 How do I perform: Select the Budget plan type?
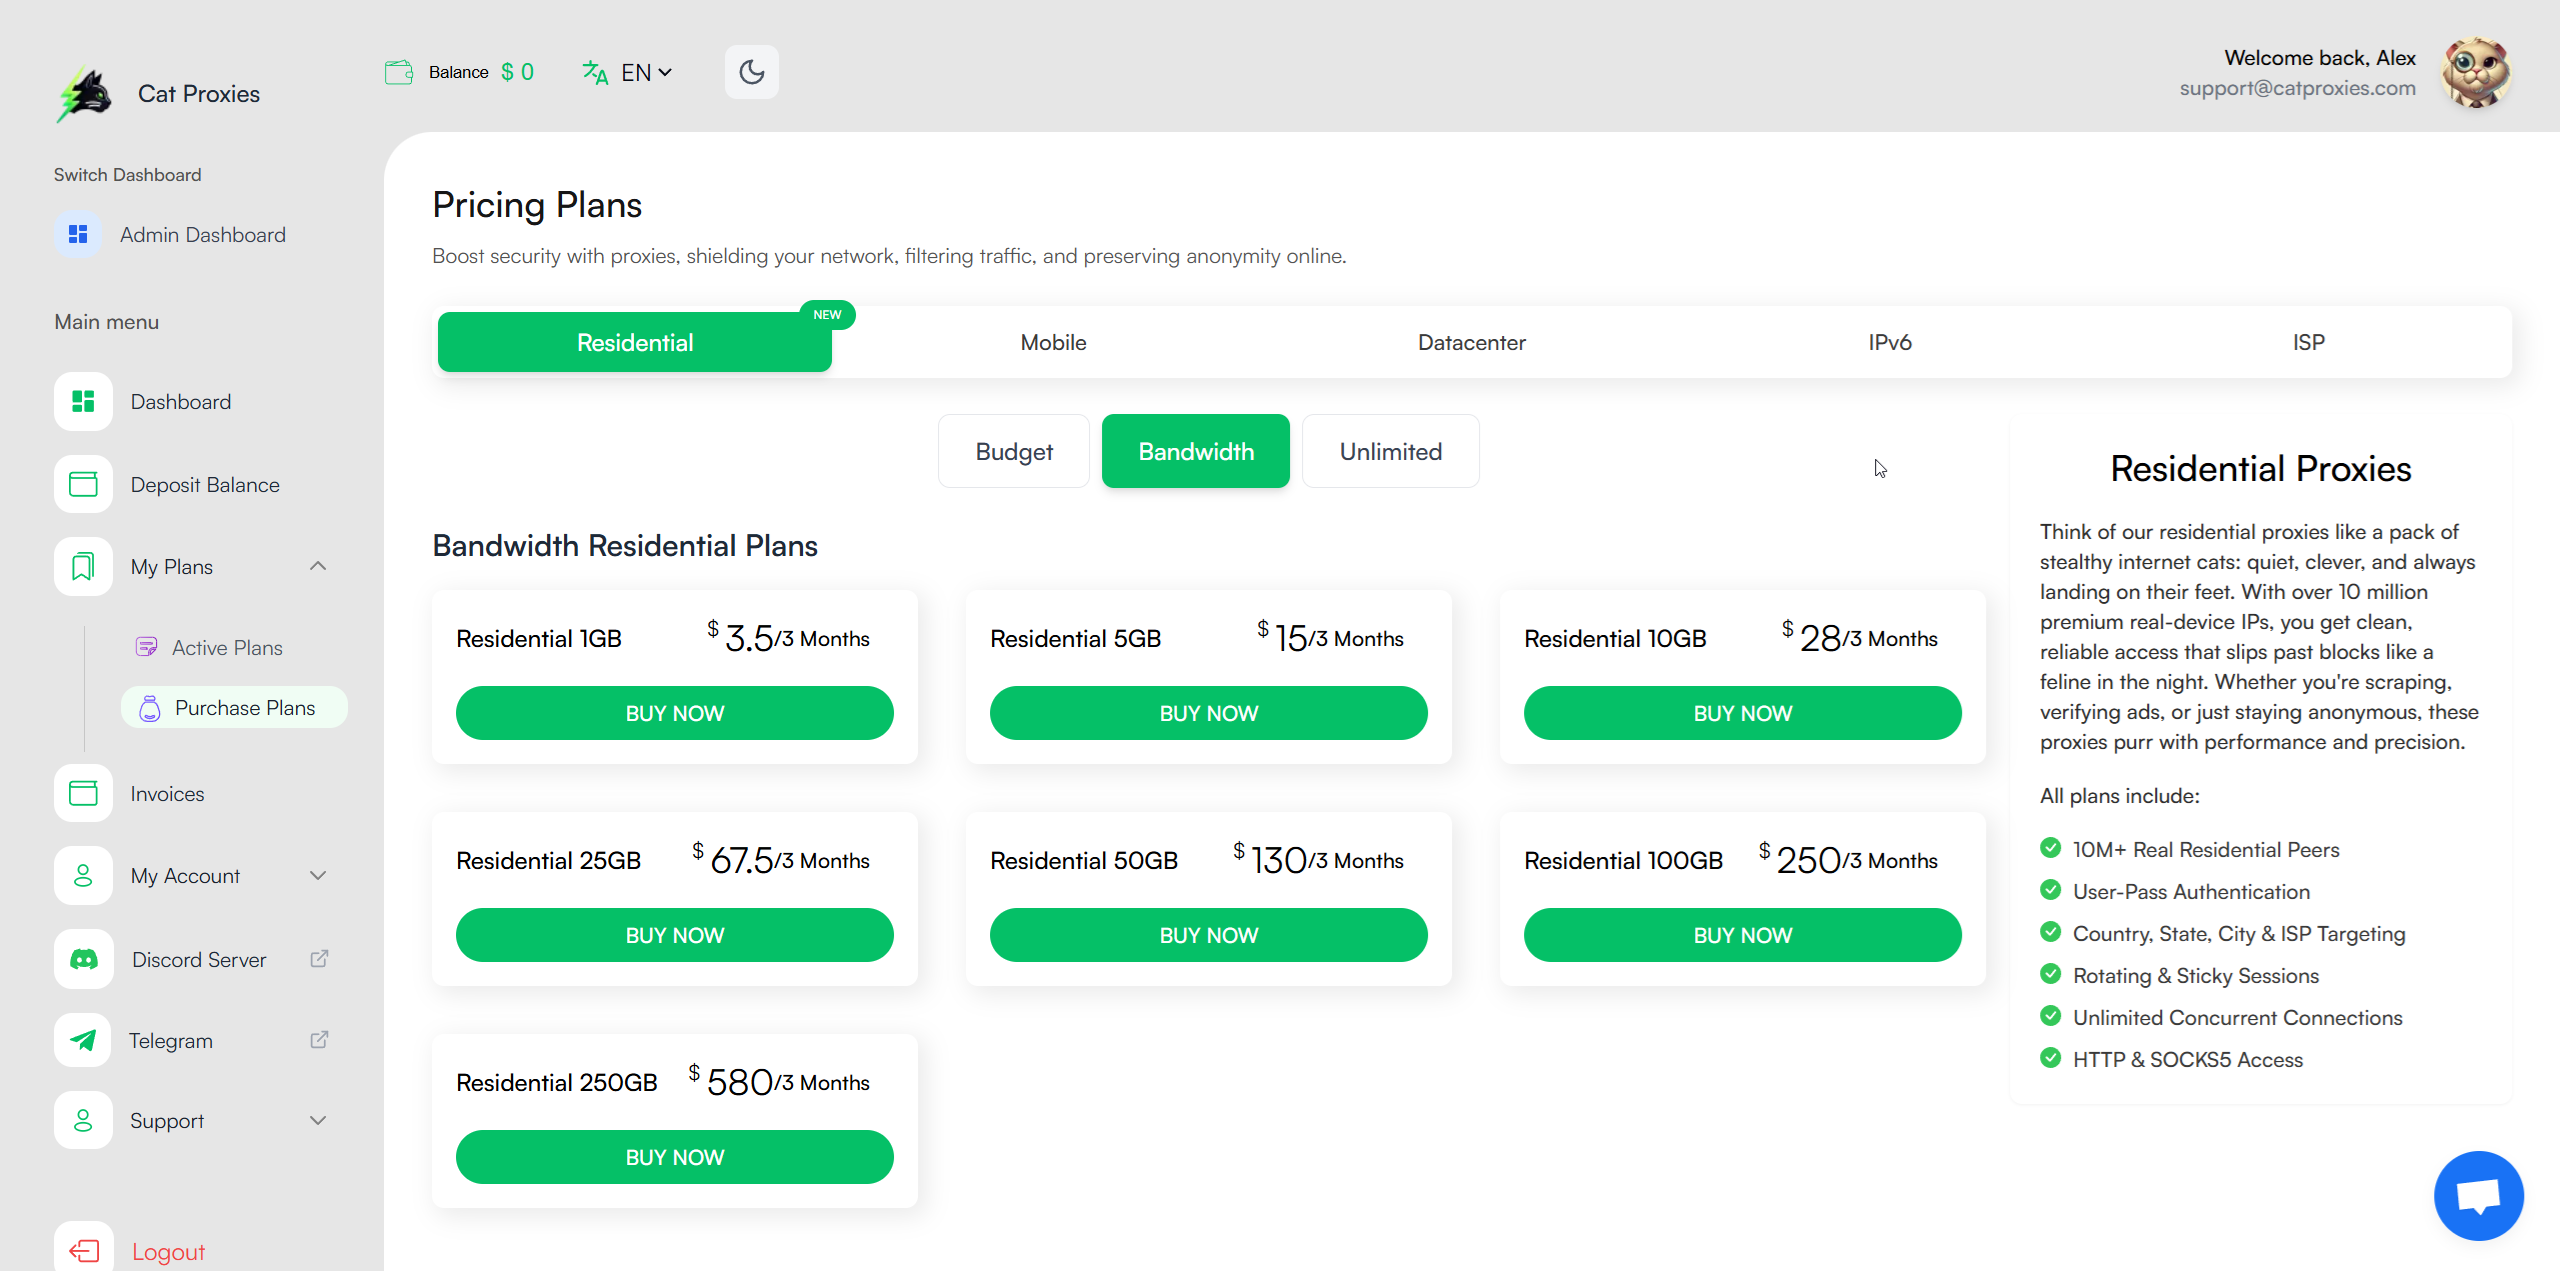(x=1013, y=451)
